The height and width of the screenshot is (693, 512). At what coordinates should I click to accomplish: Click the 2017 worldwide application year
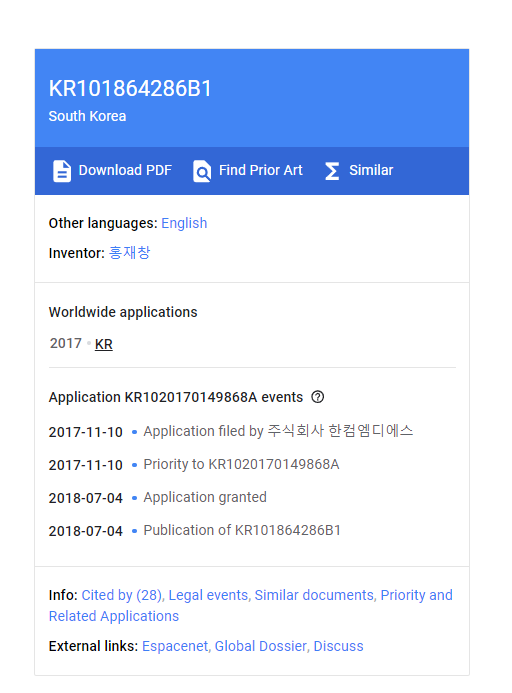click(66, 343)
